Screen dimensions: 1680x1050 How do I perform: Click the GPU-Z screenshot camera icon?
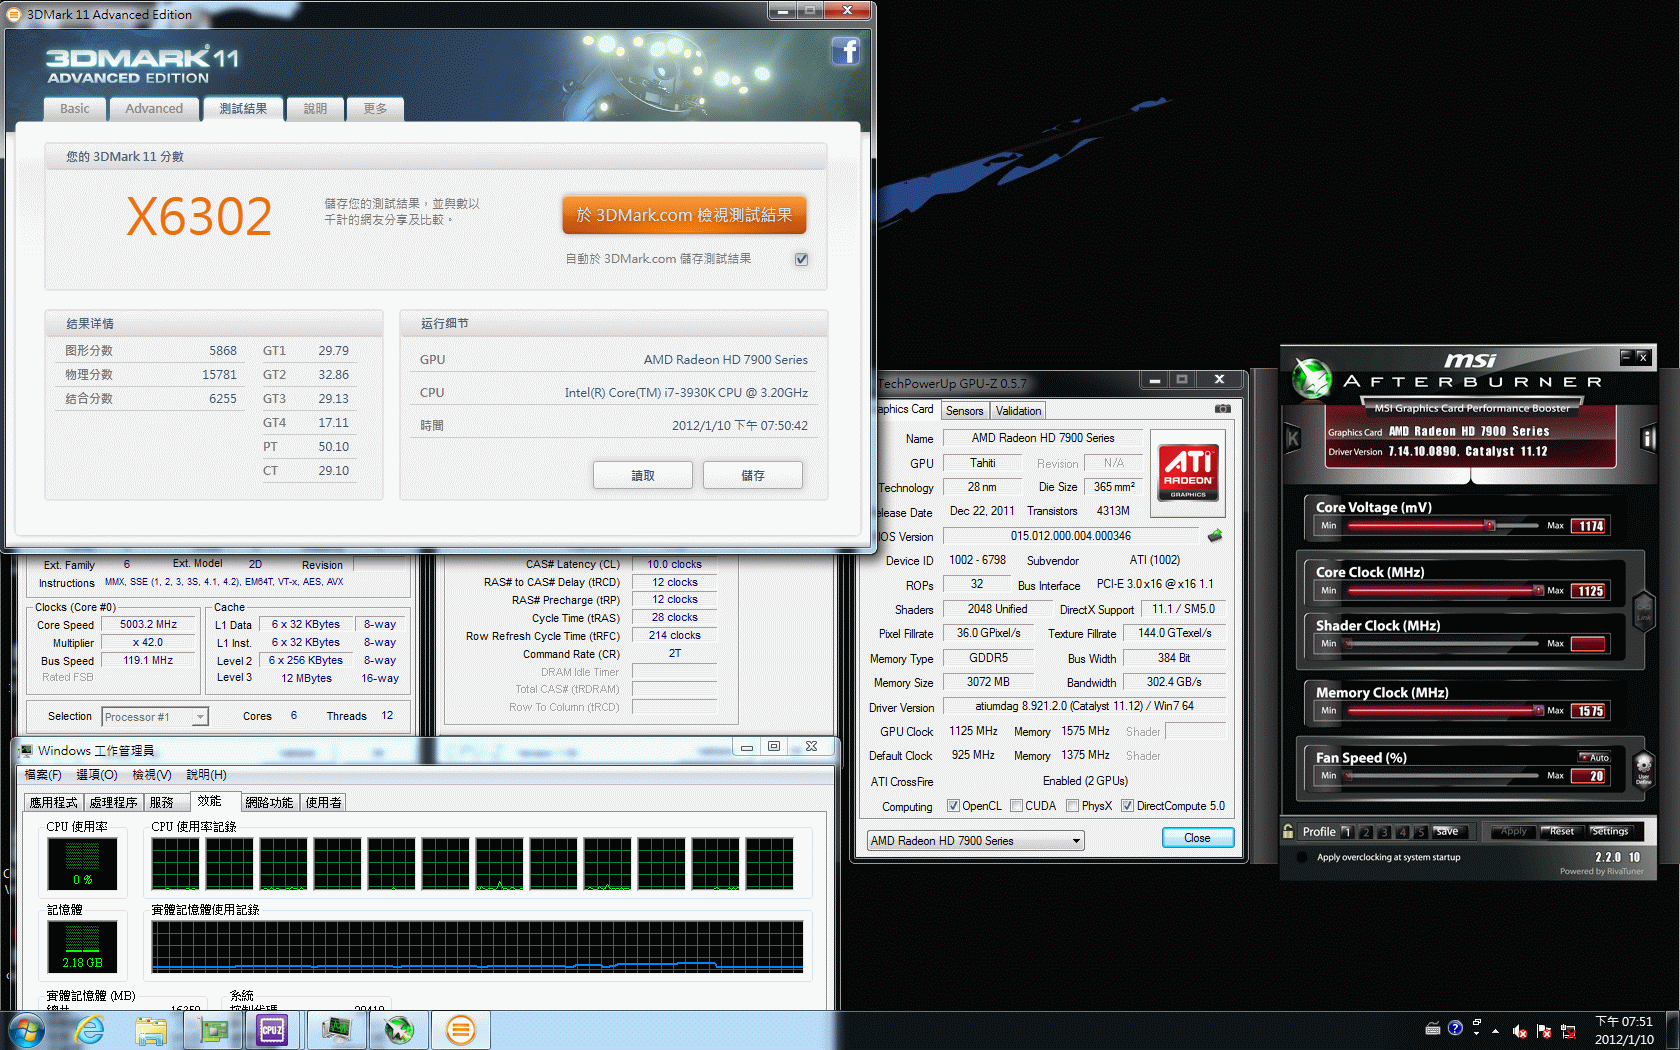1222,409
